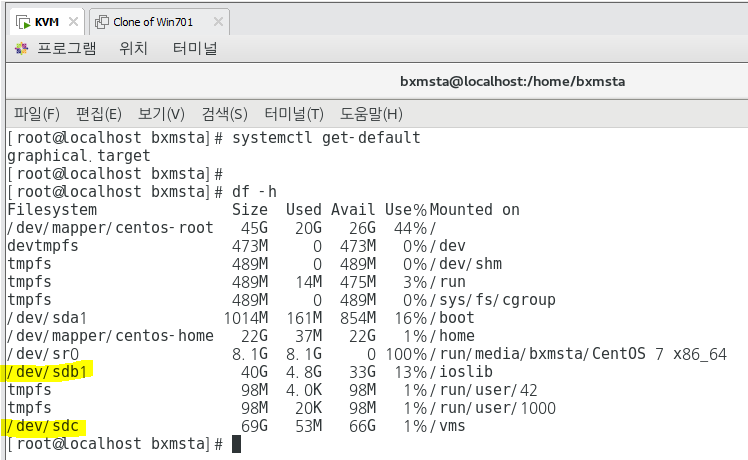Open the 편집(E) menu
This screenshot has width=748, height=460.
99,114
